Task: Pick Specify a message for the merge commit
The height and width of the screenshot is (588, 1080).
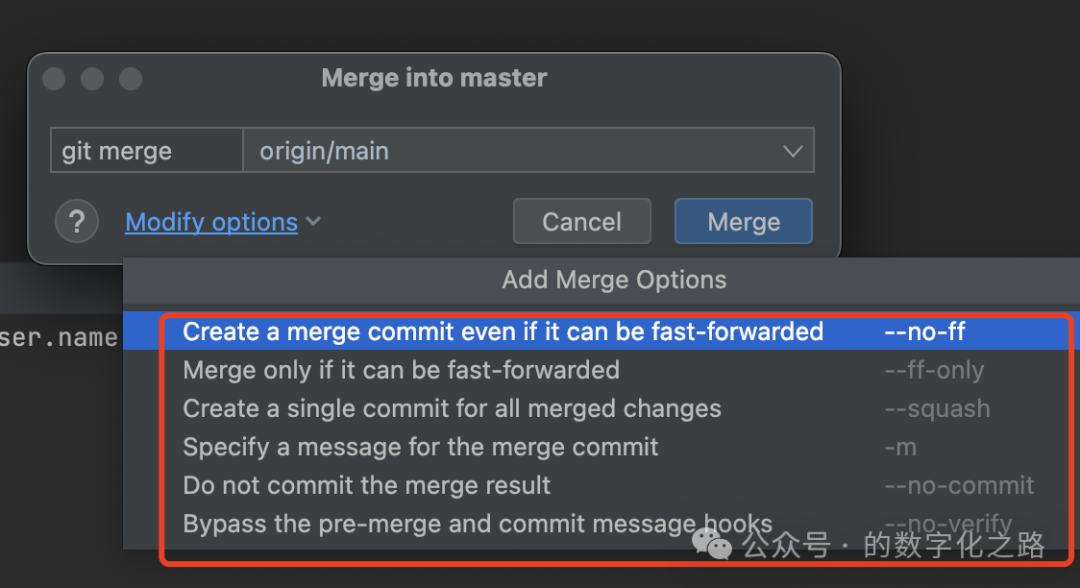Action: (420, 447)
